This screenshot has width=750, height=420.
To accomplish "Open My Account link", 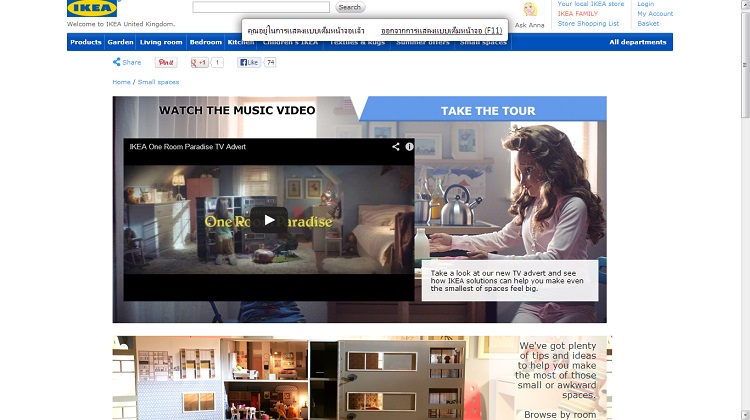I will (x=655, y=13).
